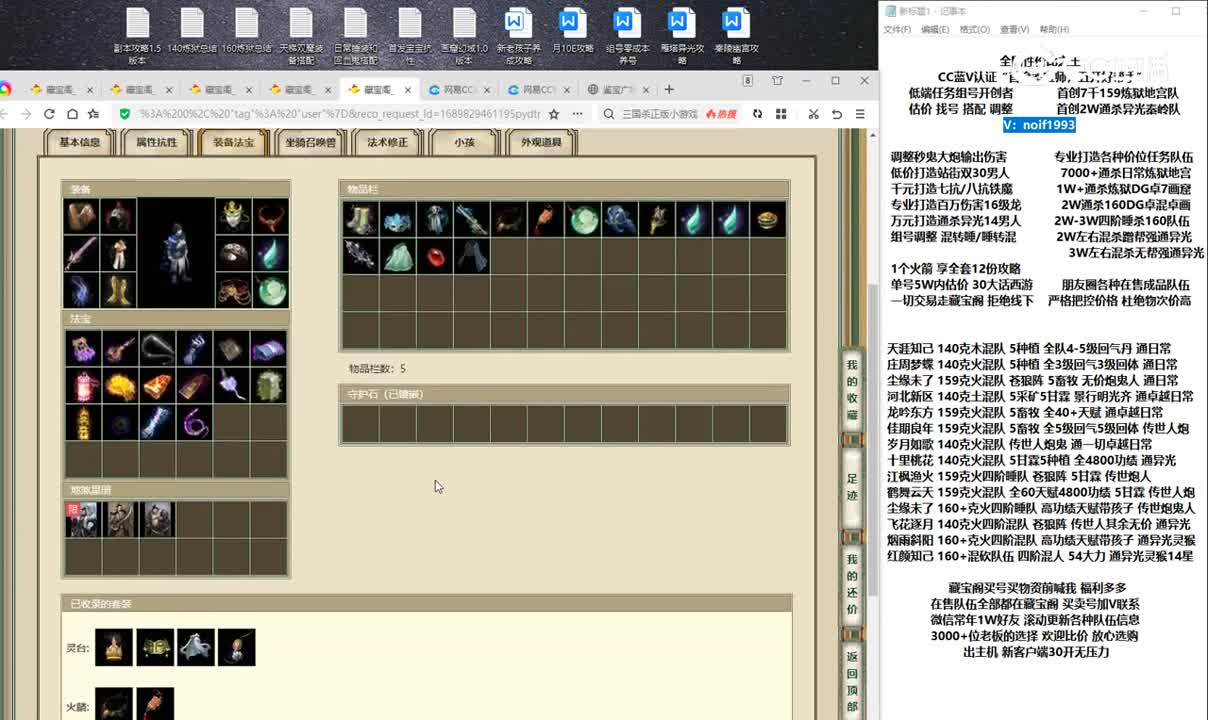Select the 装备法宝 tab
Image resolution: width=1208 pixels, height=720 pixels.
coord(233,143)
